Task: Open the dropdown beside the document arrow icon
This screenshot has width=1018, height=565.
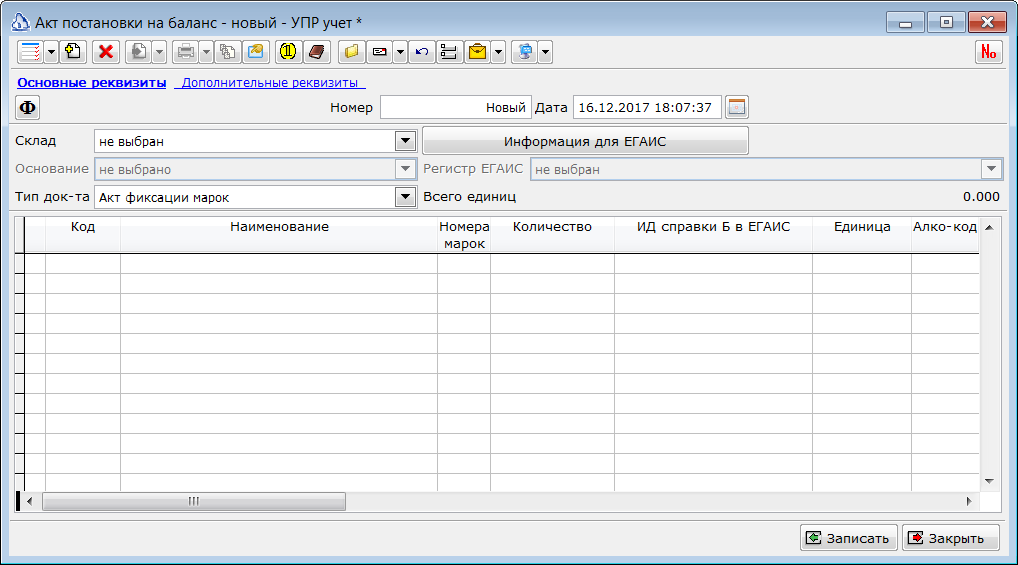Action: (159, 52)
